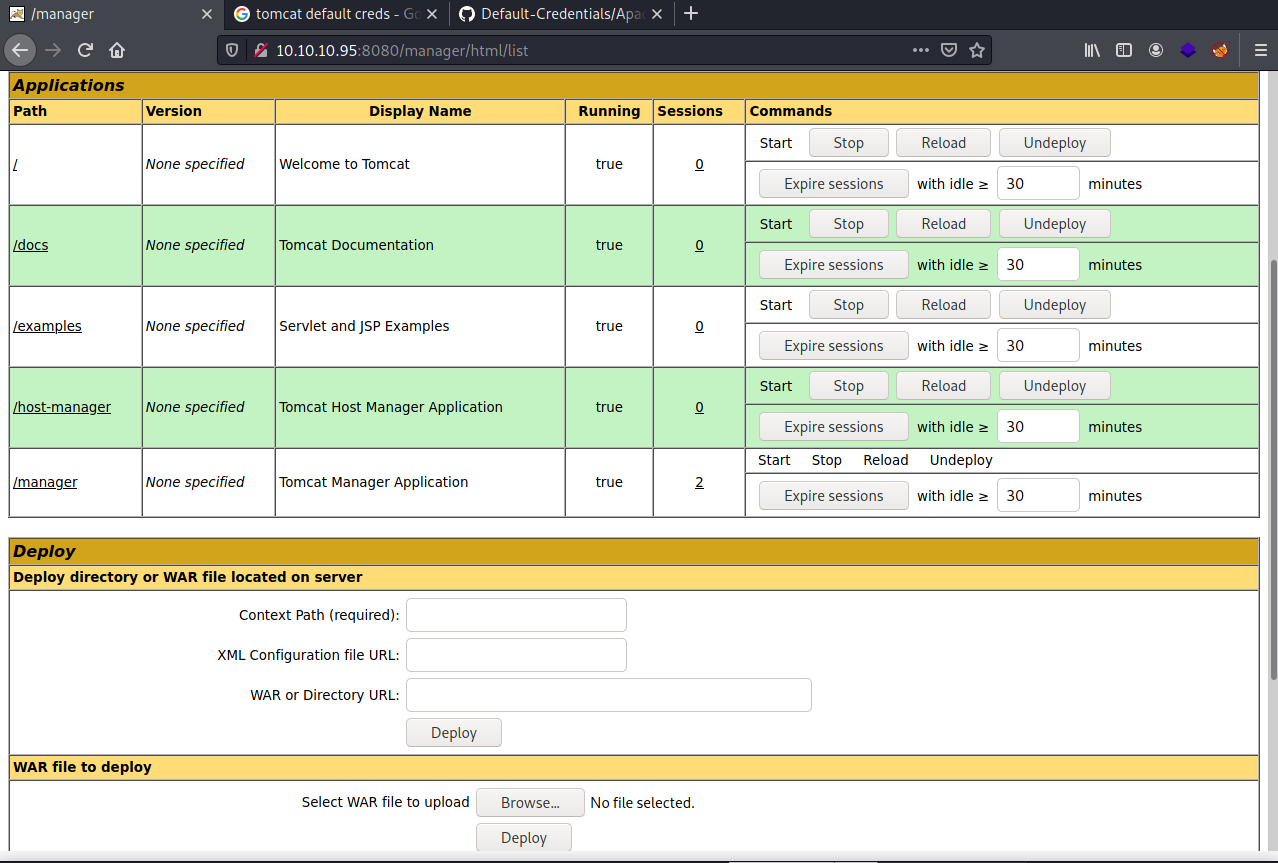The image size is (1278, 863).
Task: Edit idle minutes field for root /
Action: point(1038,184)
